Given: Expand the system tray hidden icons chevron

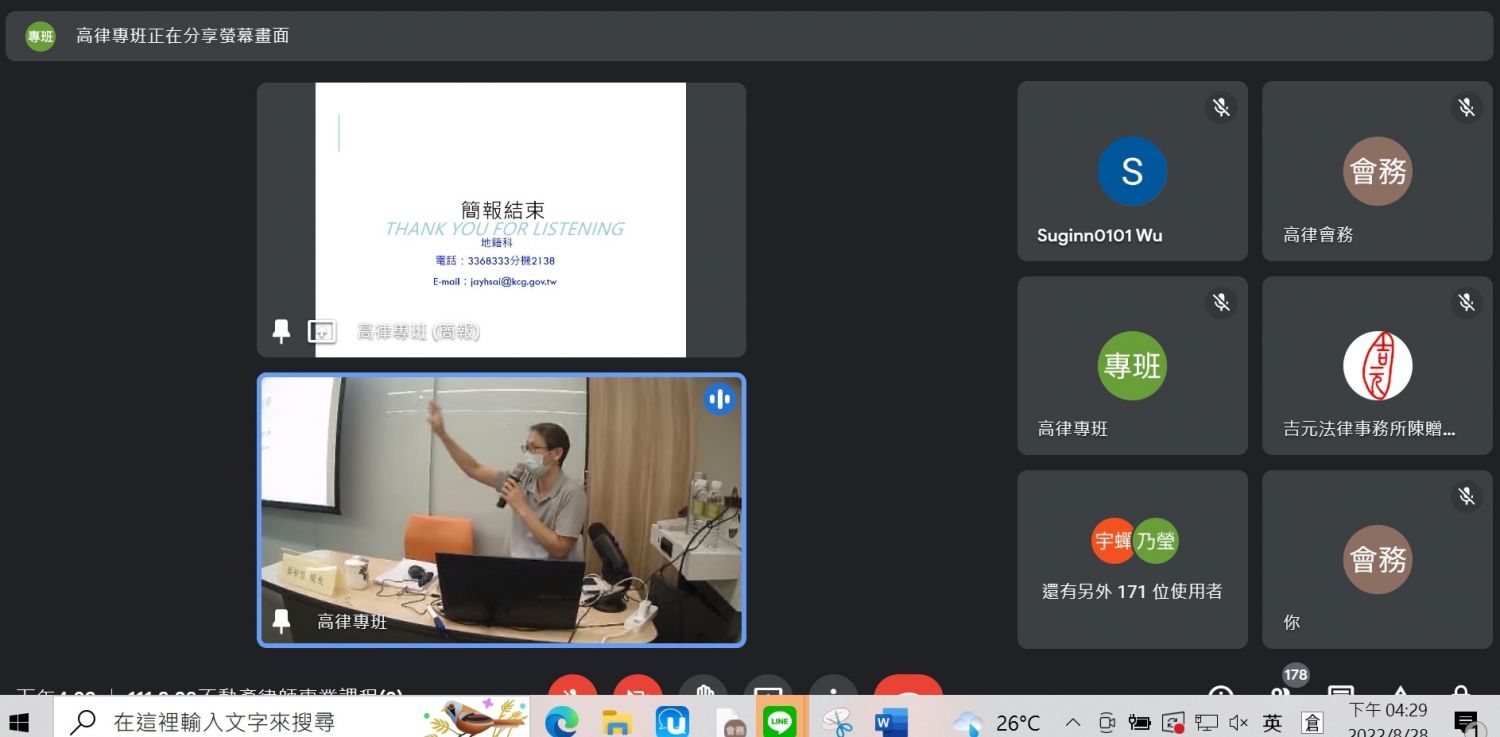Looking at the screenshot, I should point(1073,722).
